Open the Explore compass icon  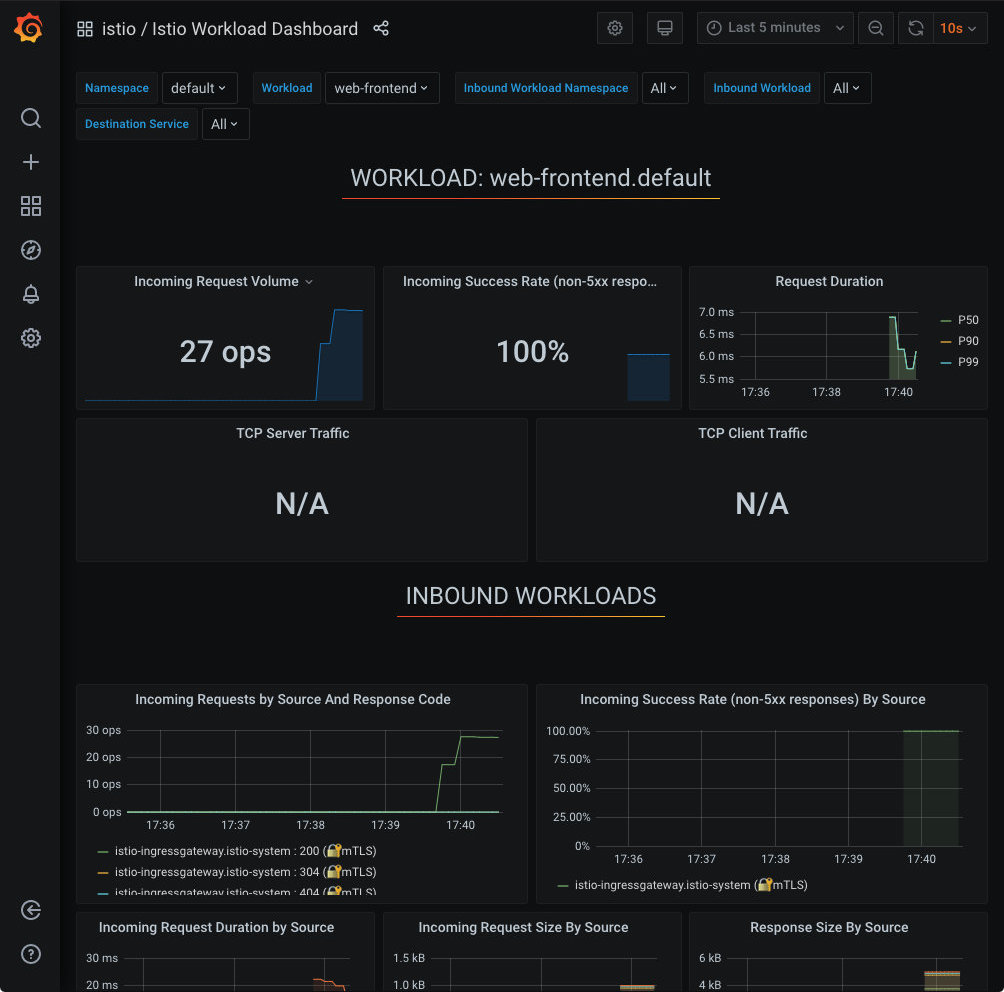(31, 250)
